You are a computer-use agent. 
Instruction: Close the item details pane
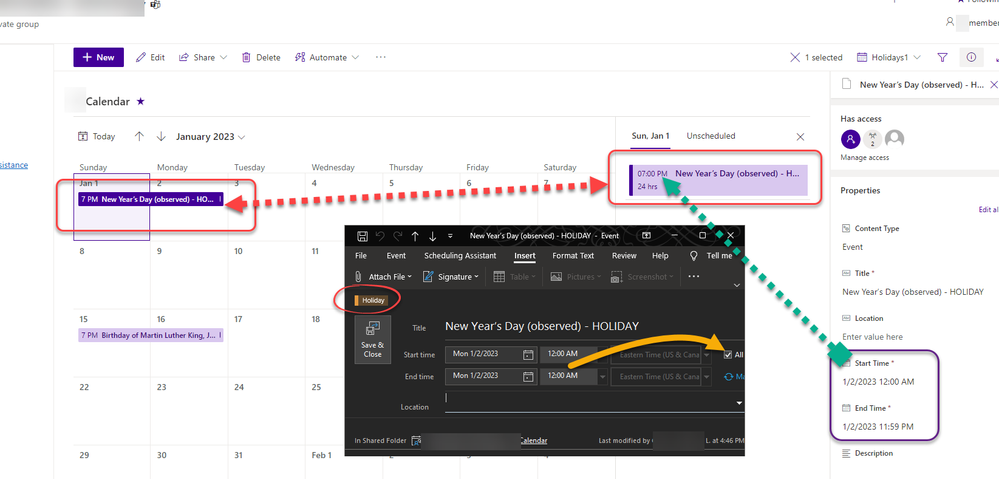pos(993,84)
